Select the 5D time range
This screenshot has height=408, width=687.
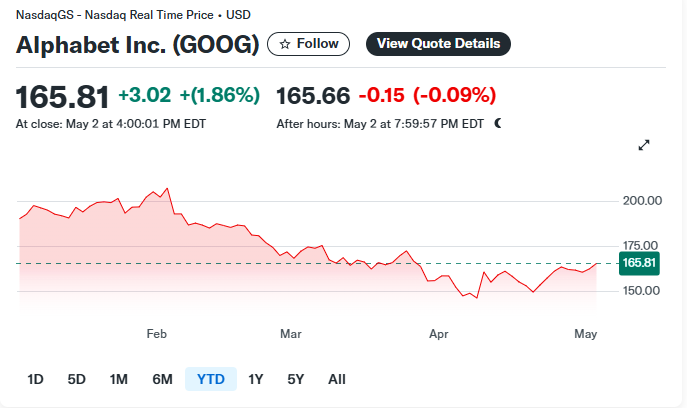coord(76,379)
